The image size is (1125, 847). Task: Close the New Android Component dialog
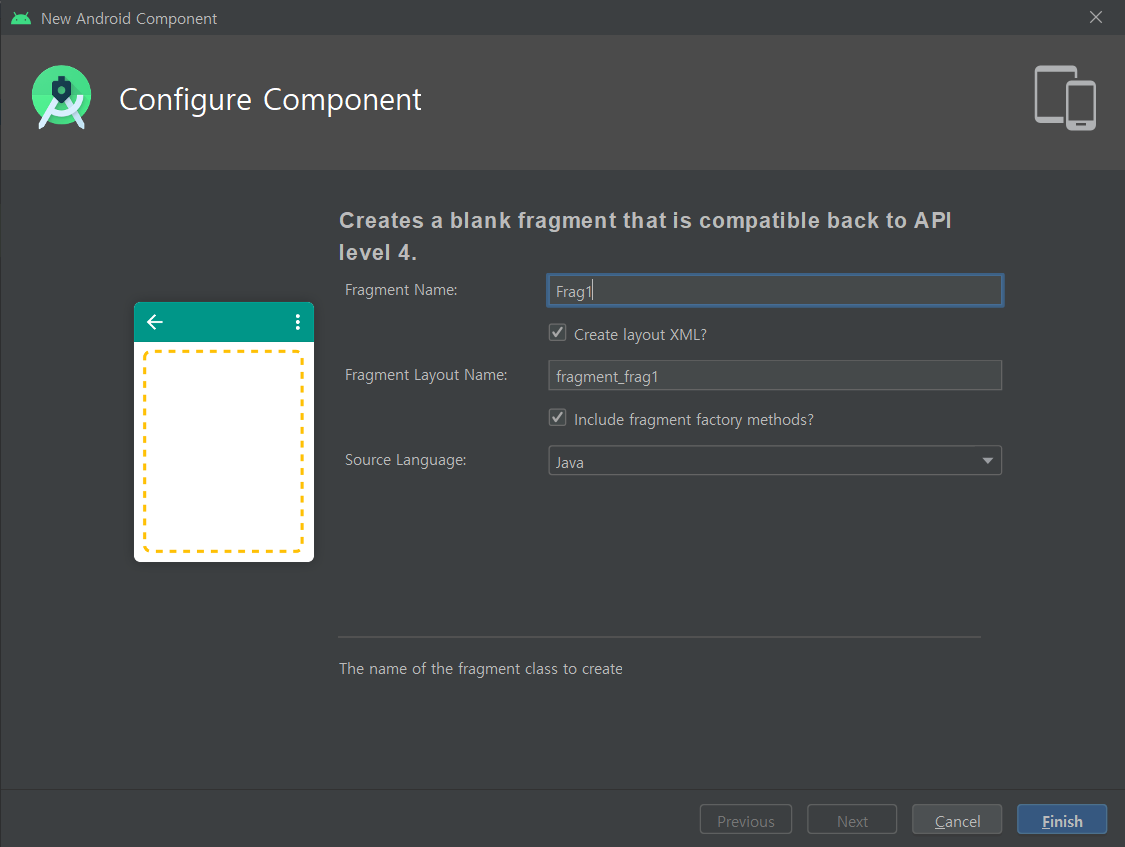tap(1096, 17)
